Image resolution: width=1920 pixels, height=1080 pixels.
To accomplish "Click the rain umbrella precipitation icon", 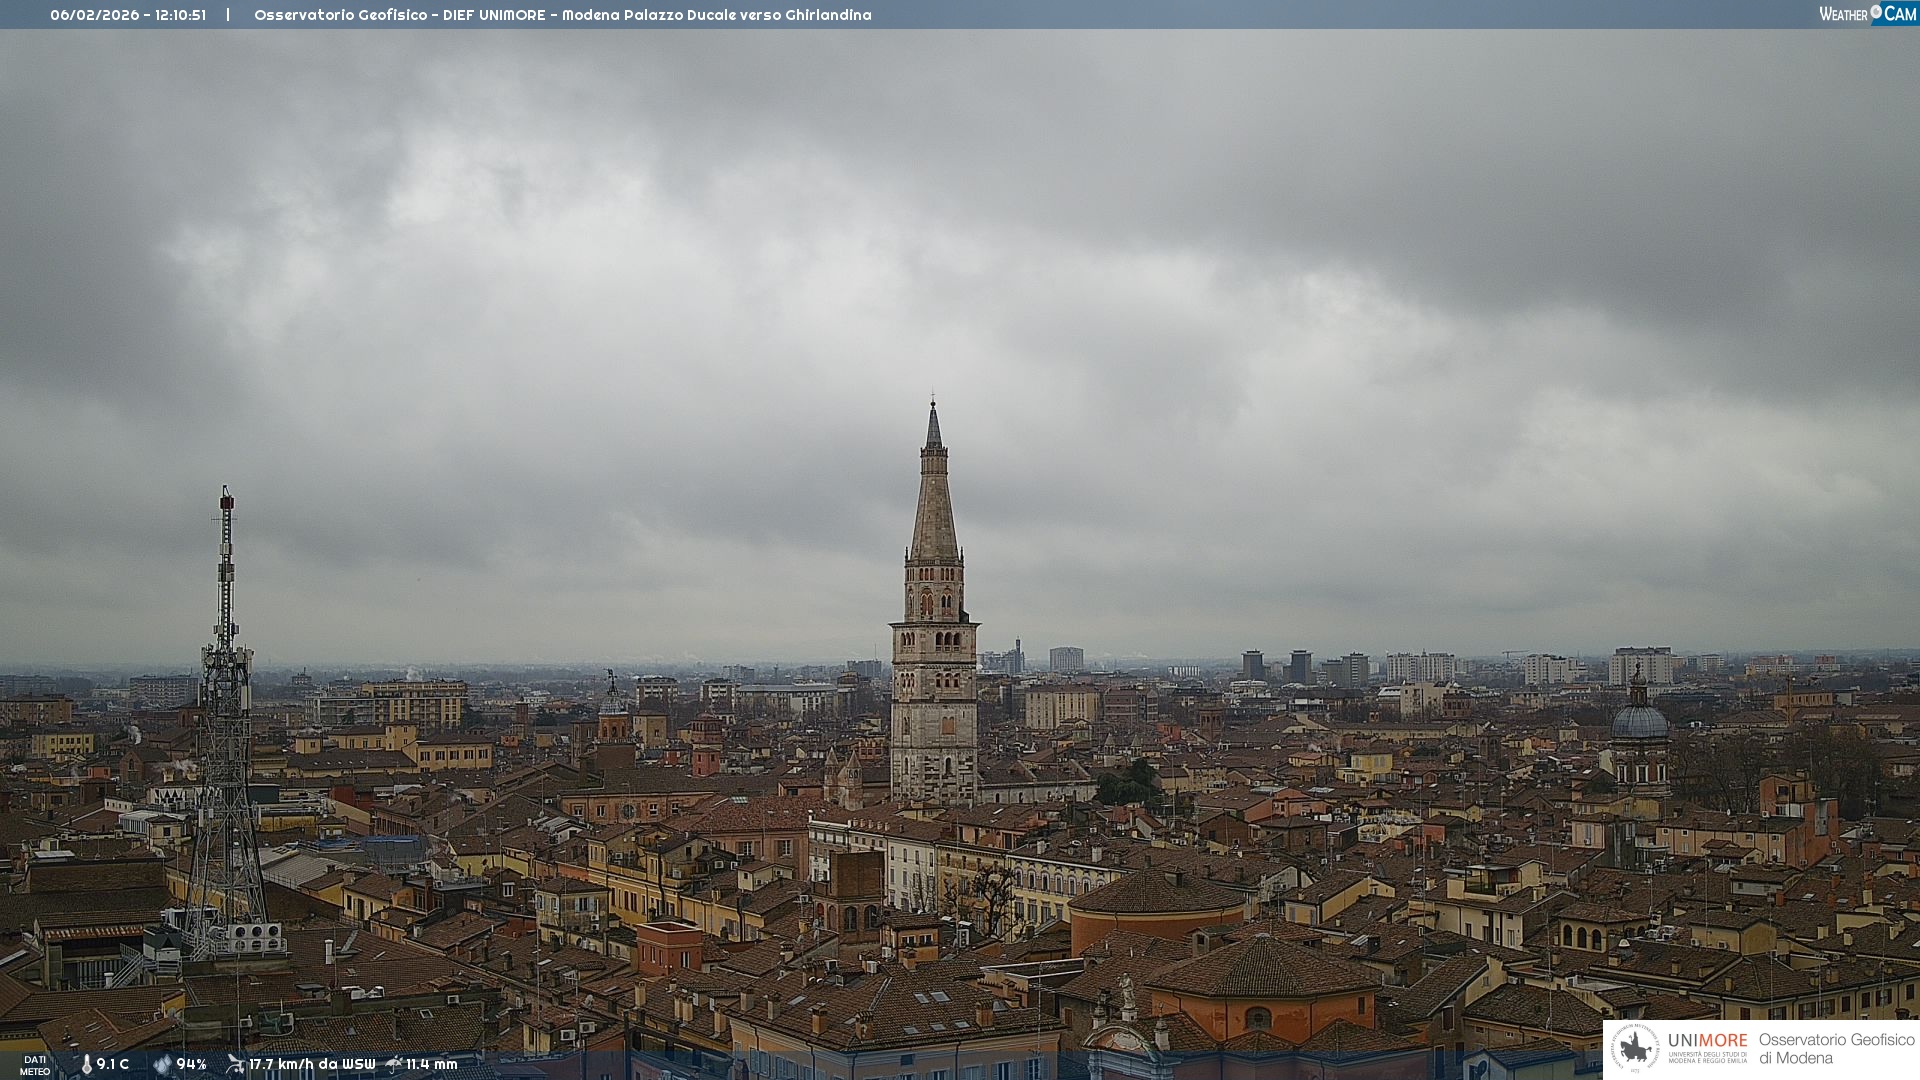I will [394, 1064].
